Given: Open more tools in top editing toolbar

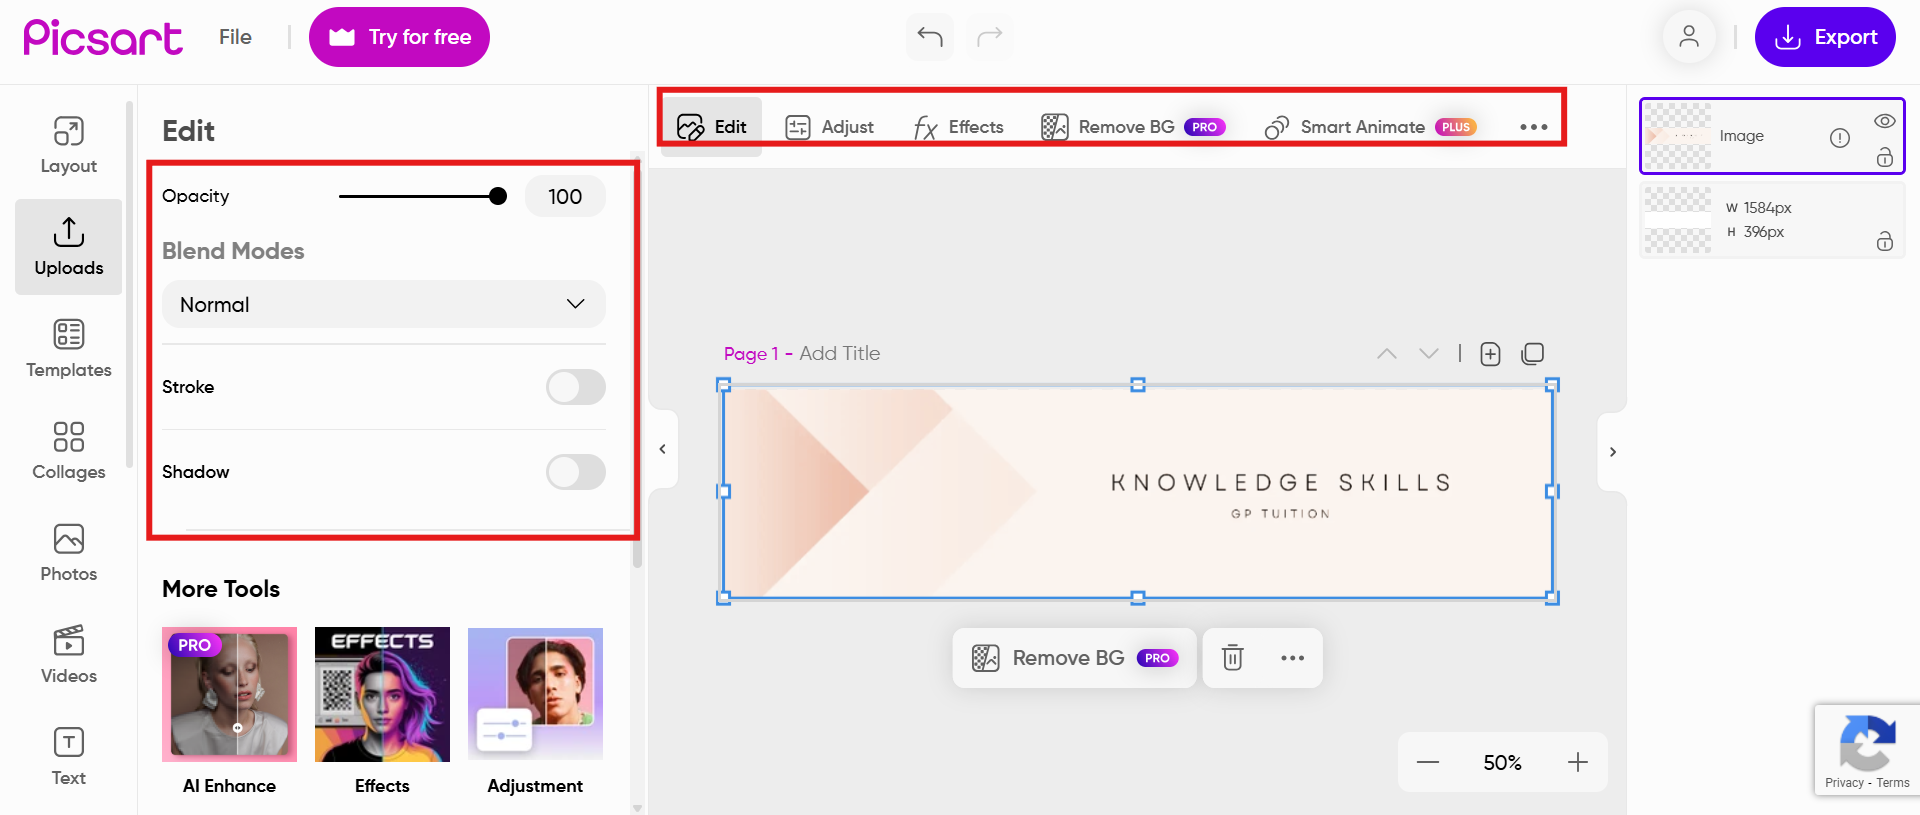Looking at the screenshot, I should point(1533,127).
